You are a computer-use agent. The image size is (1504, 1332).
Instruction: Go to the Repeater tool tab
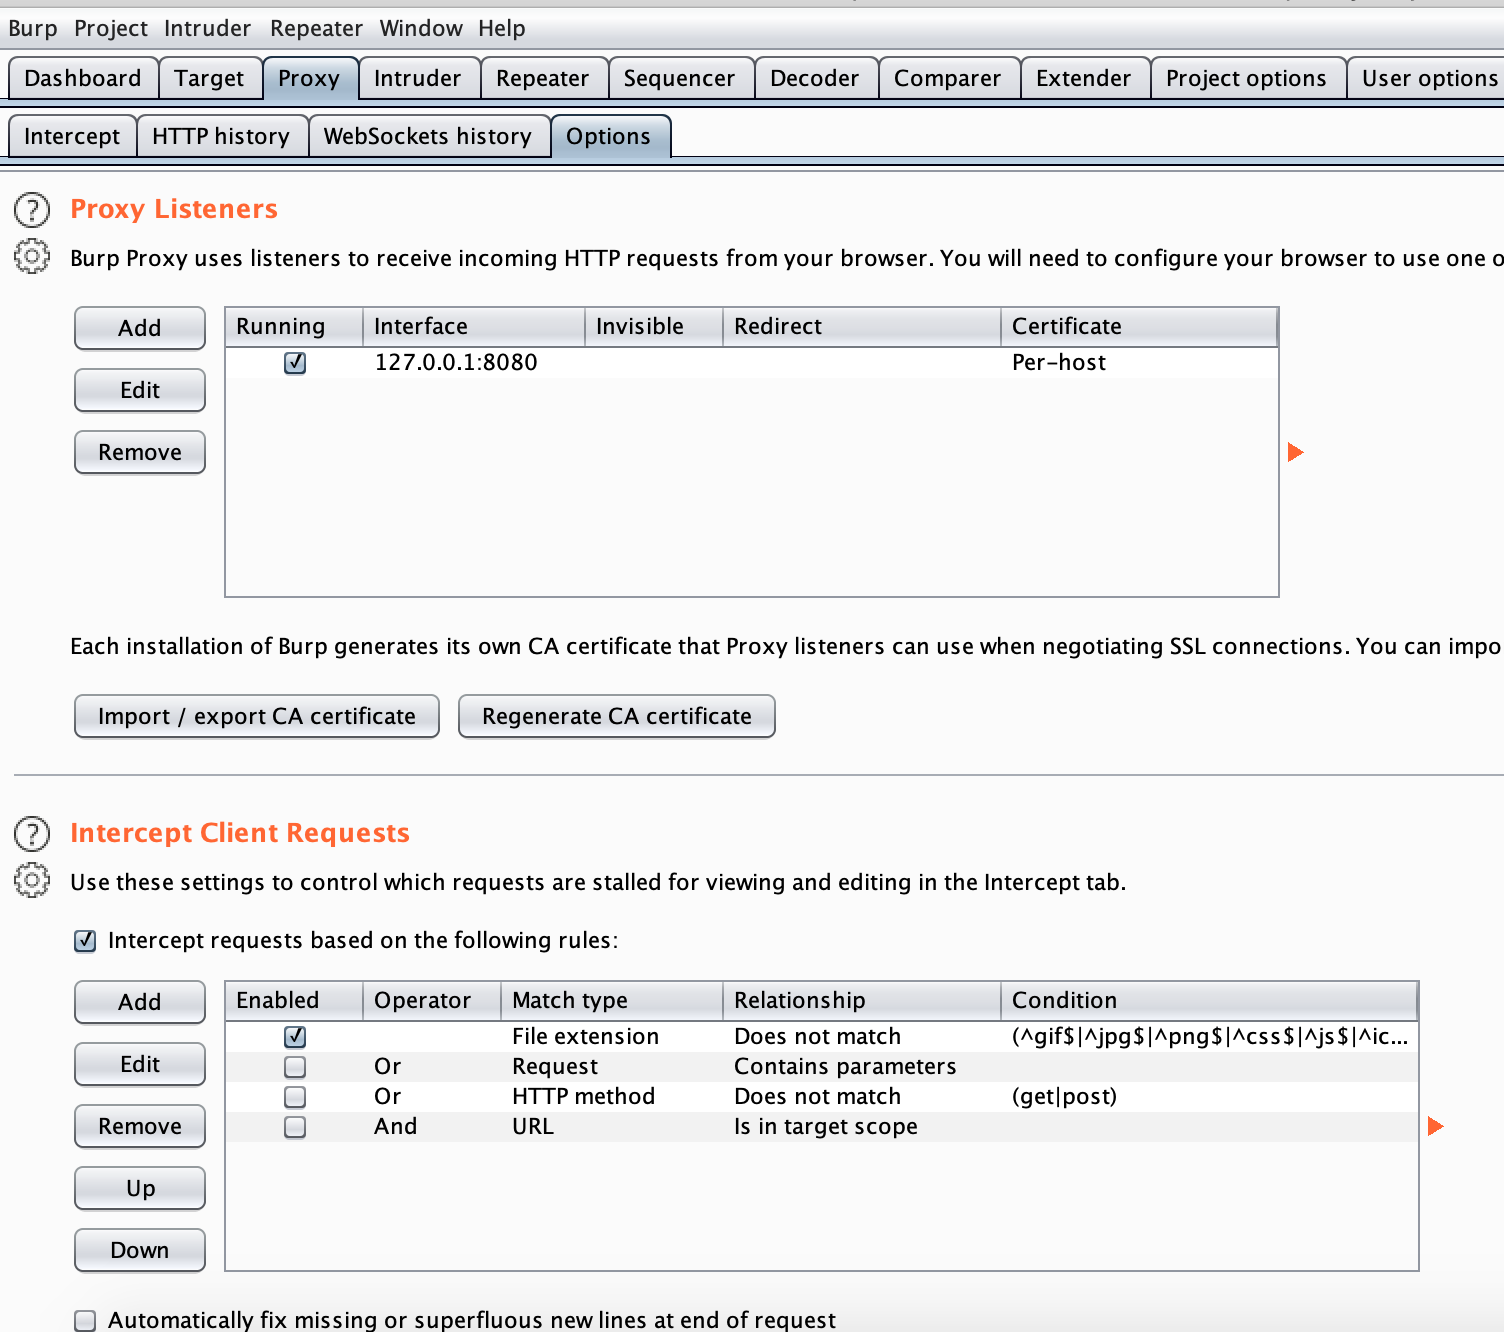(x=543, y=78)
